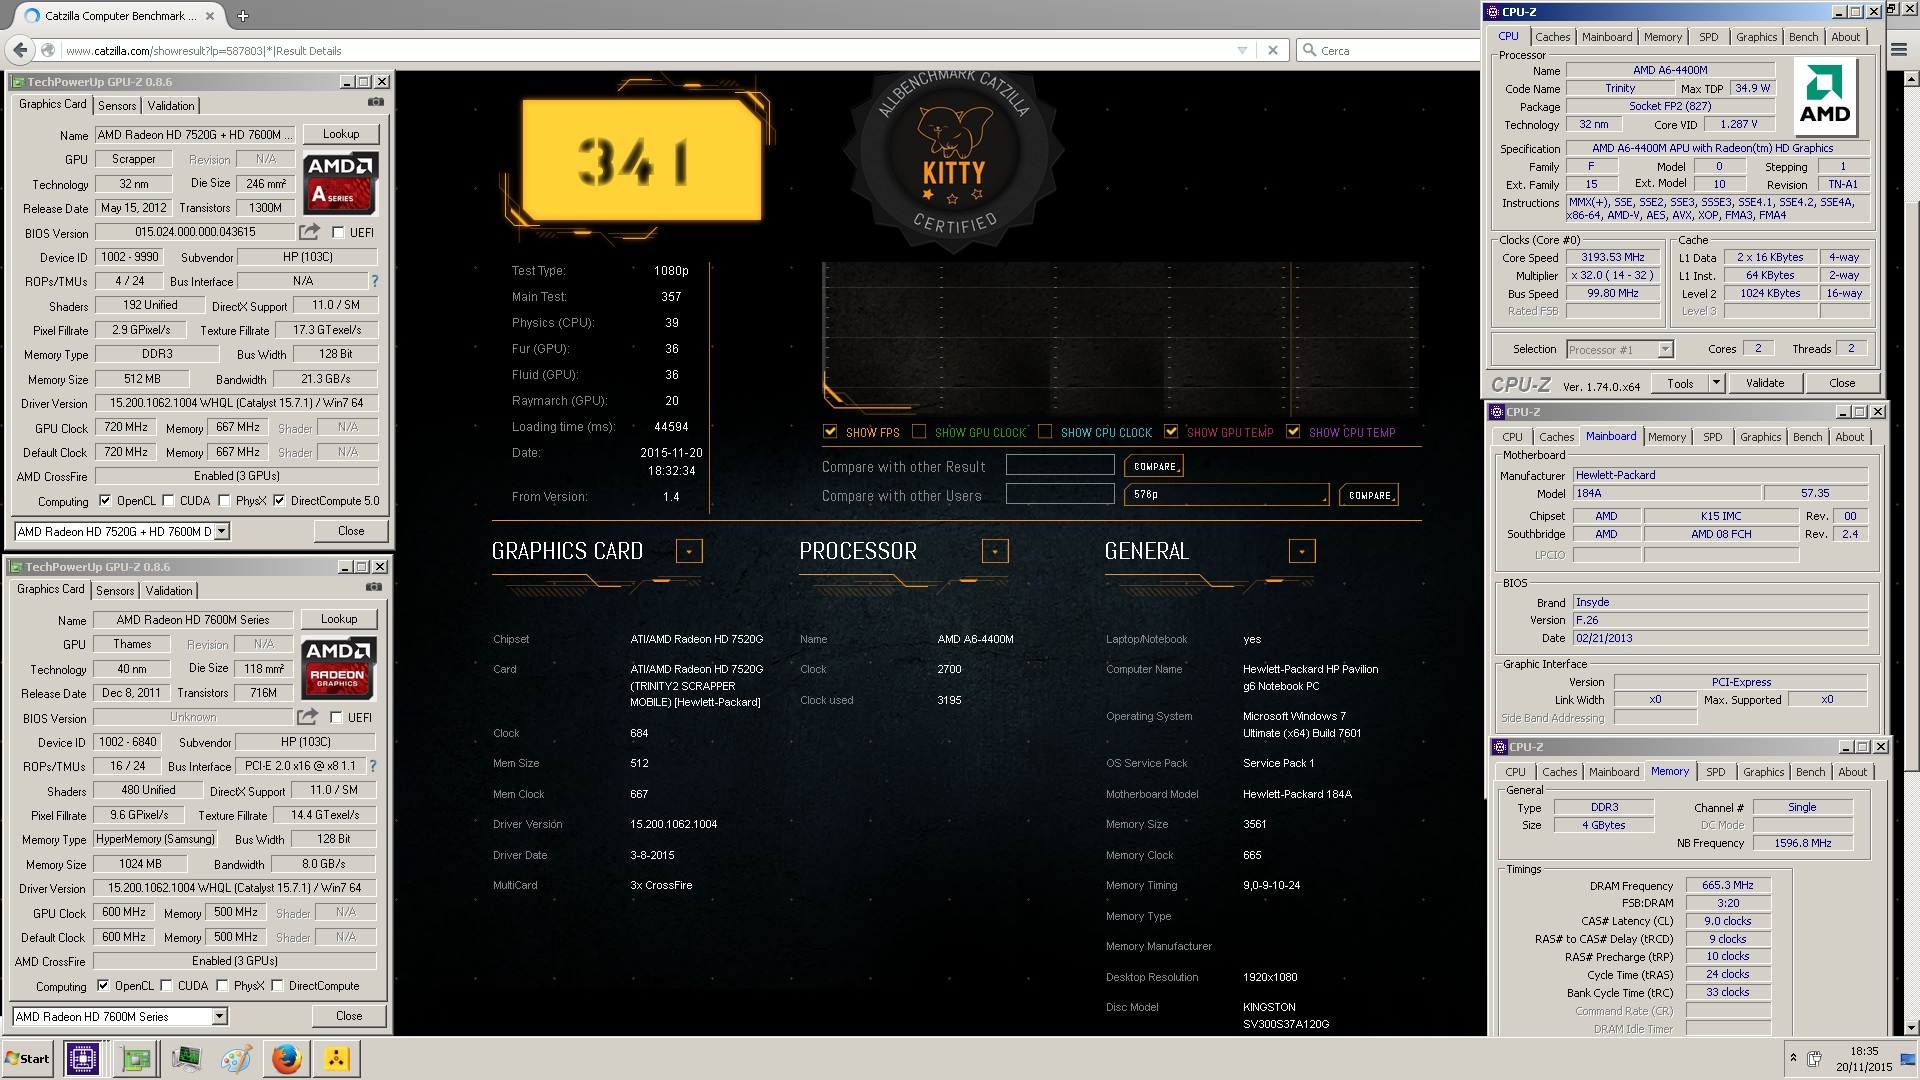Click the BIOS share icon for HD 7520G

pyautogui.click(x=309, y=232)
